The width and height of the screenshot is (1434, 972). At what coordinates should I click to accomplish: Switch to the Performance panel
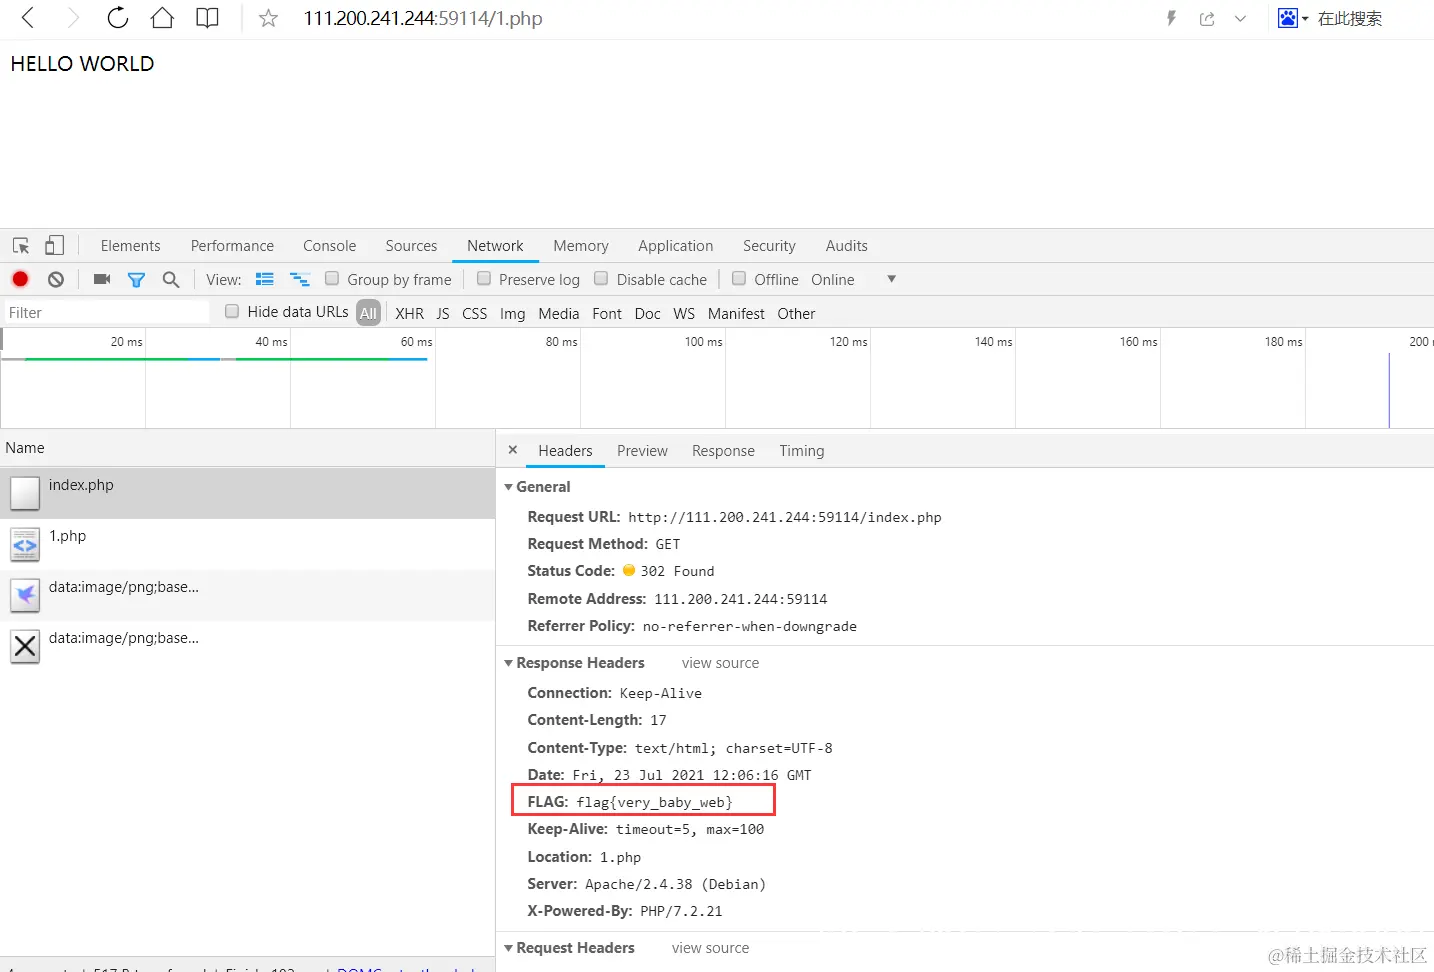[232, 246]
